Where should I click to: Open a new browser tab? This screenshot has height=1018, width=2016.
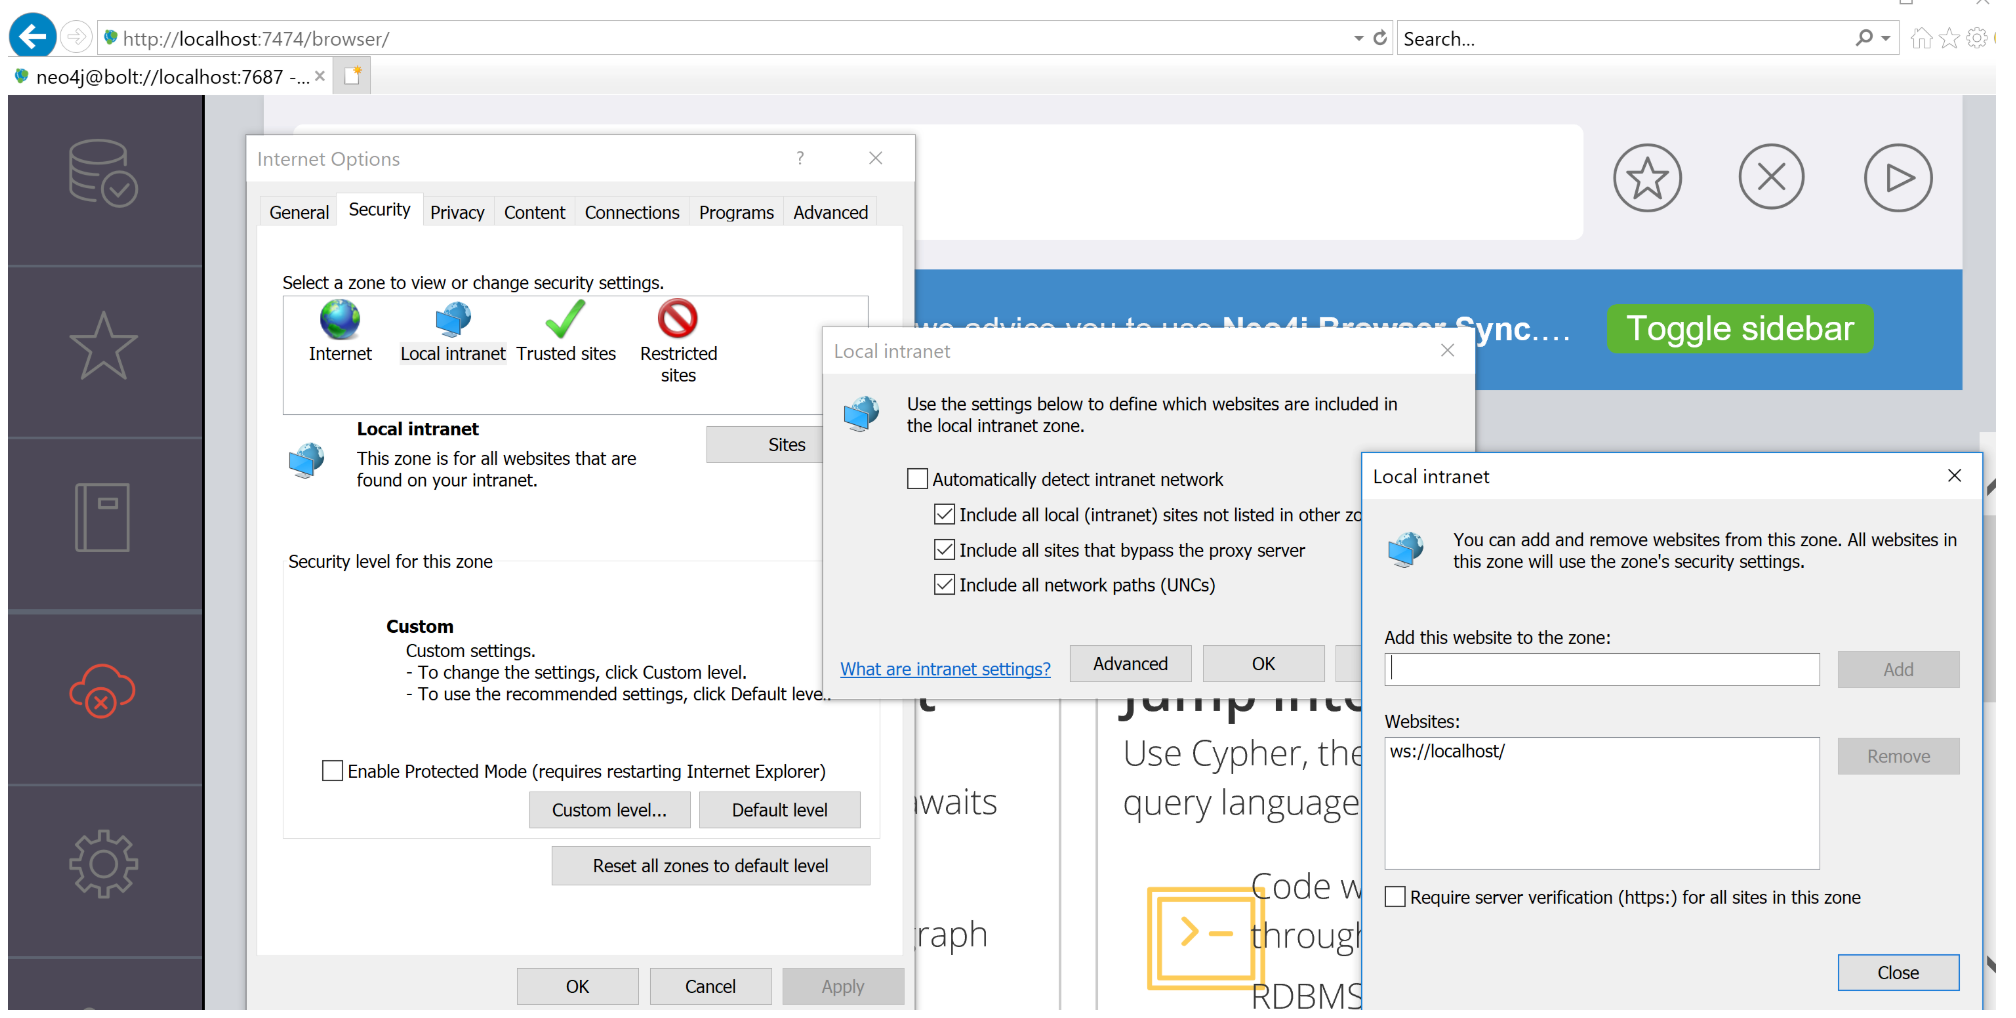pos(352,76)
